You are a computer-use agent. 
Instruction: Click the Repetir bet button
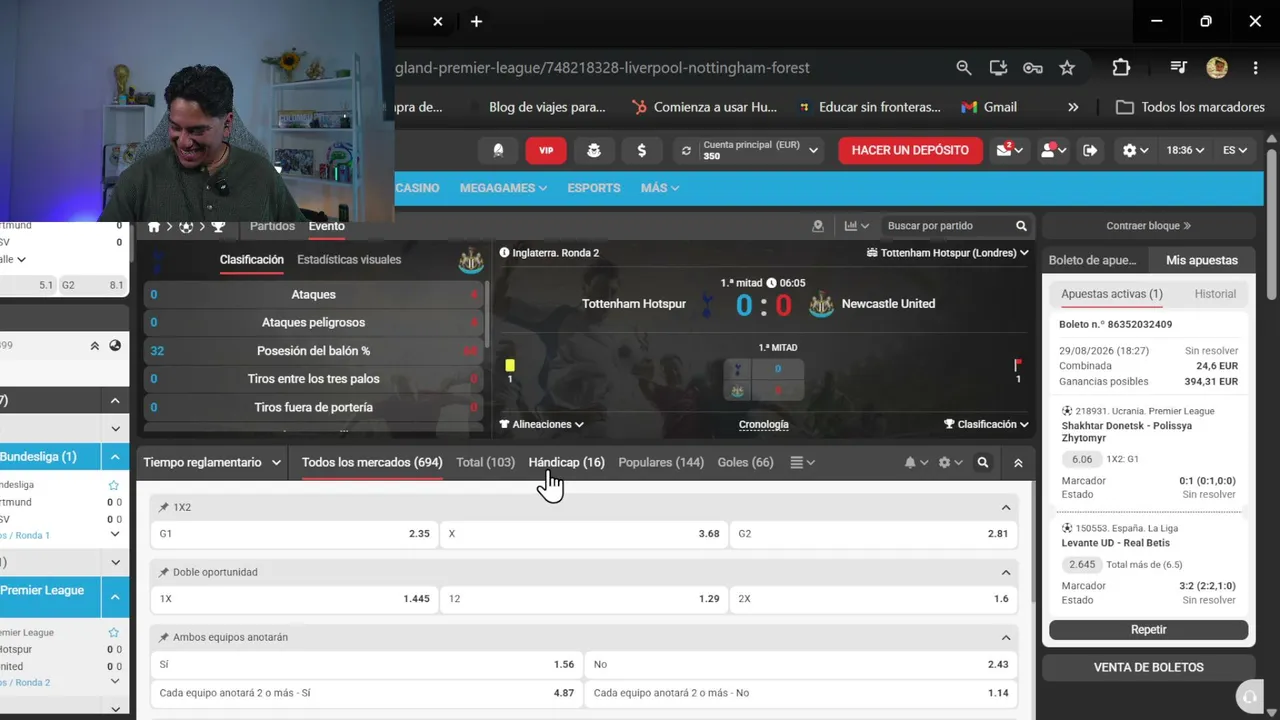(1149, 630)
